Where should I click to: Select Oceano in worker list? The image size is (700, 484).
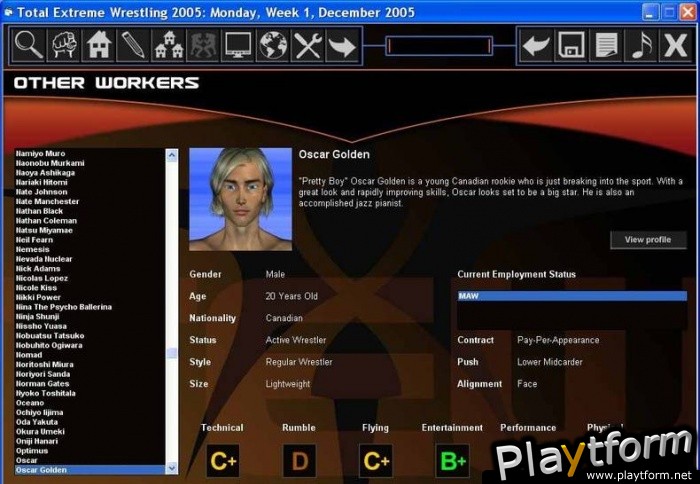point(90,403)
